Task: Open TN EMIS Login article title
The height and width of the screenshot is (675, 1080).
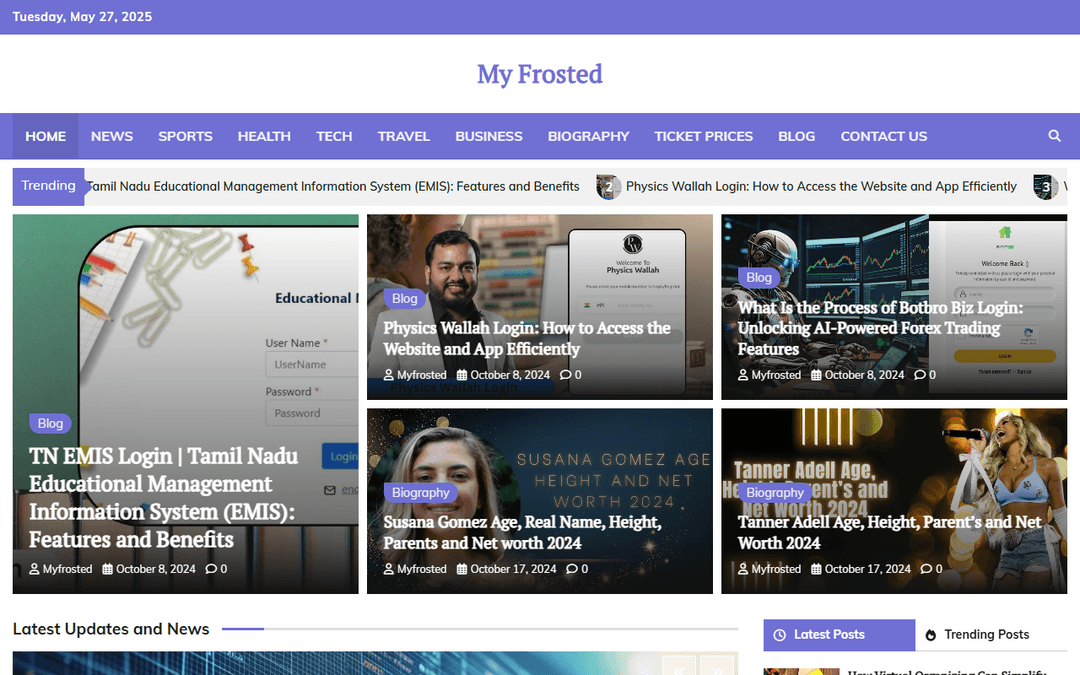Action: (x=163, y=498)
